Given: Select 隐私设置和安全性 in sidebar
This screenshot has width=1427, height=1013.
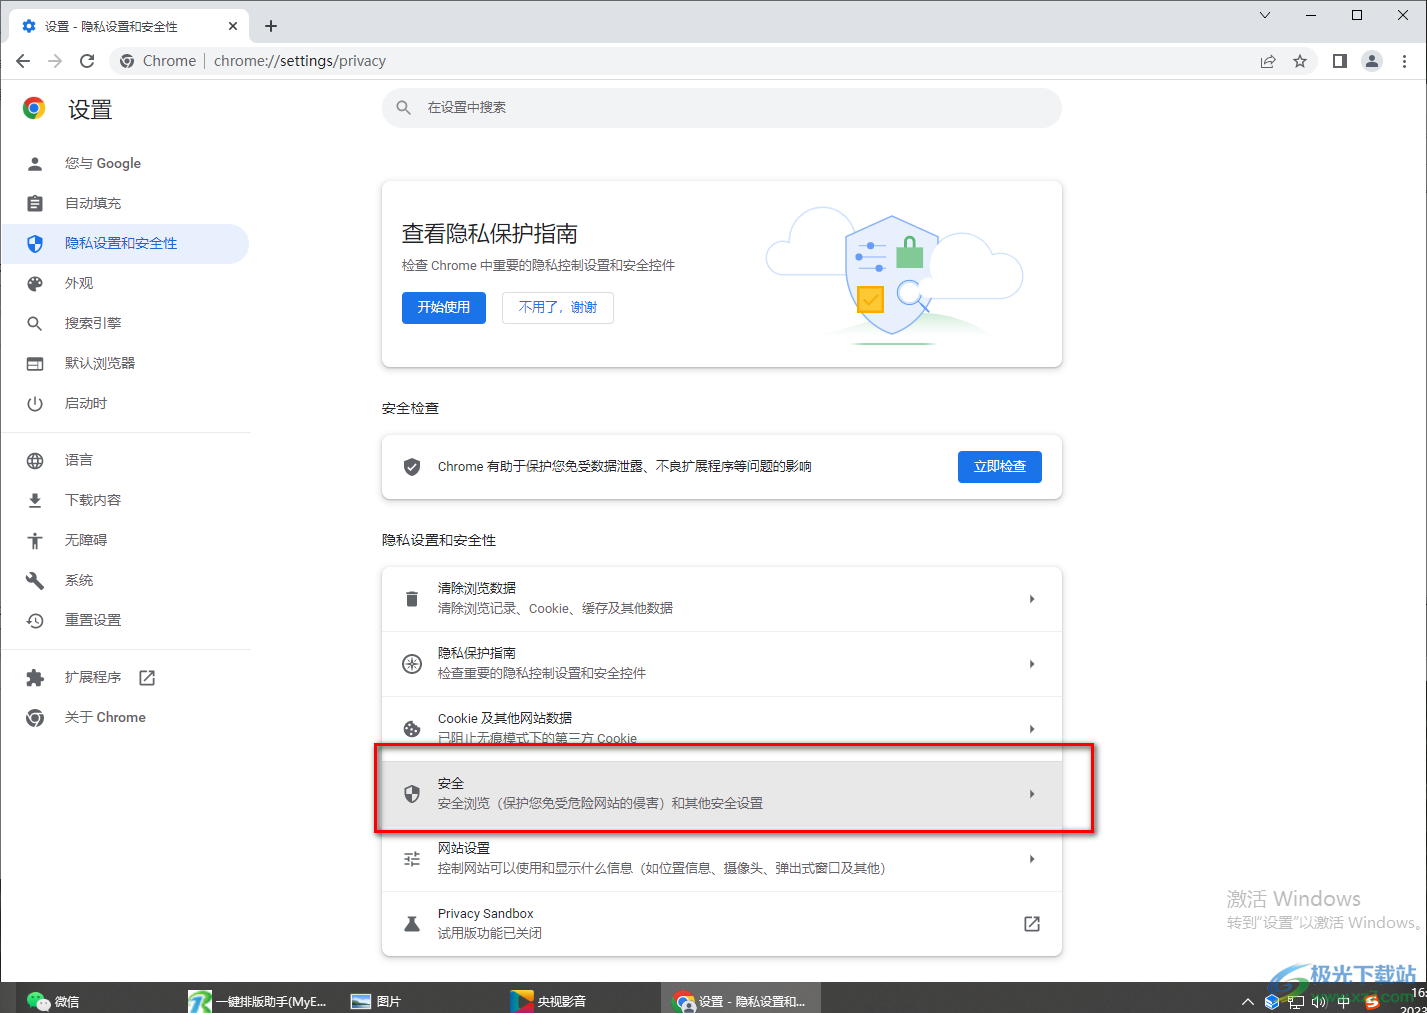Looking at the screenshot, I should [125, 243].
